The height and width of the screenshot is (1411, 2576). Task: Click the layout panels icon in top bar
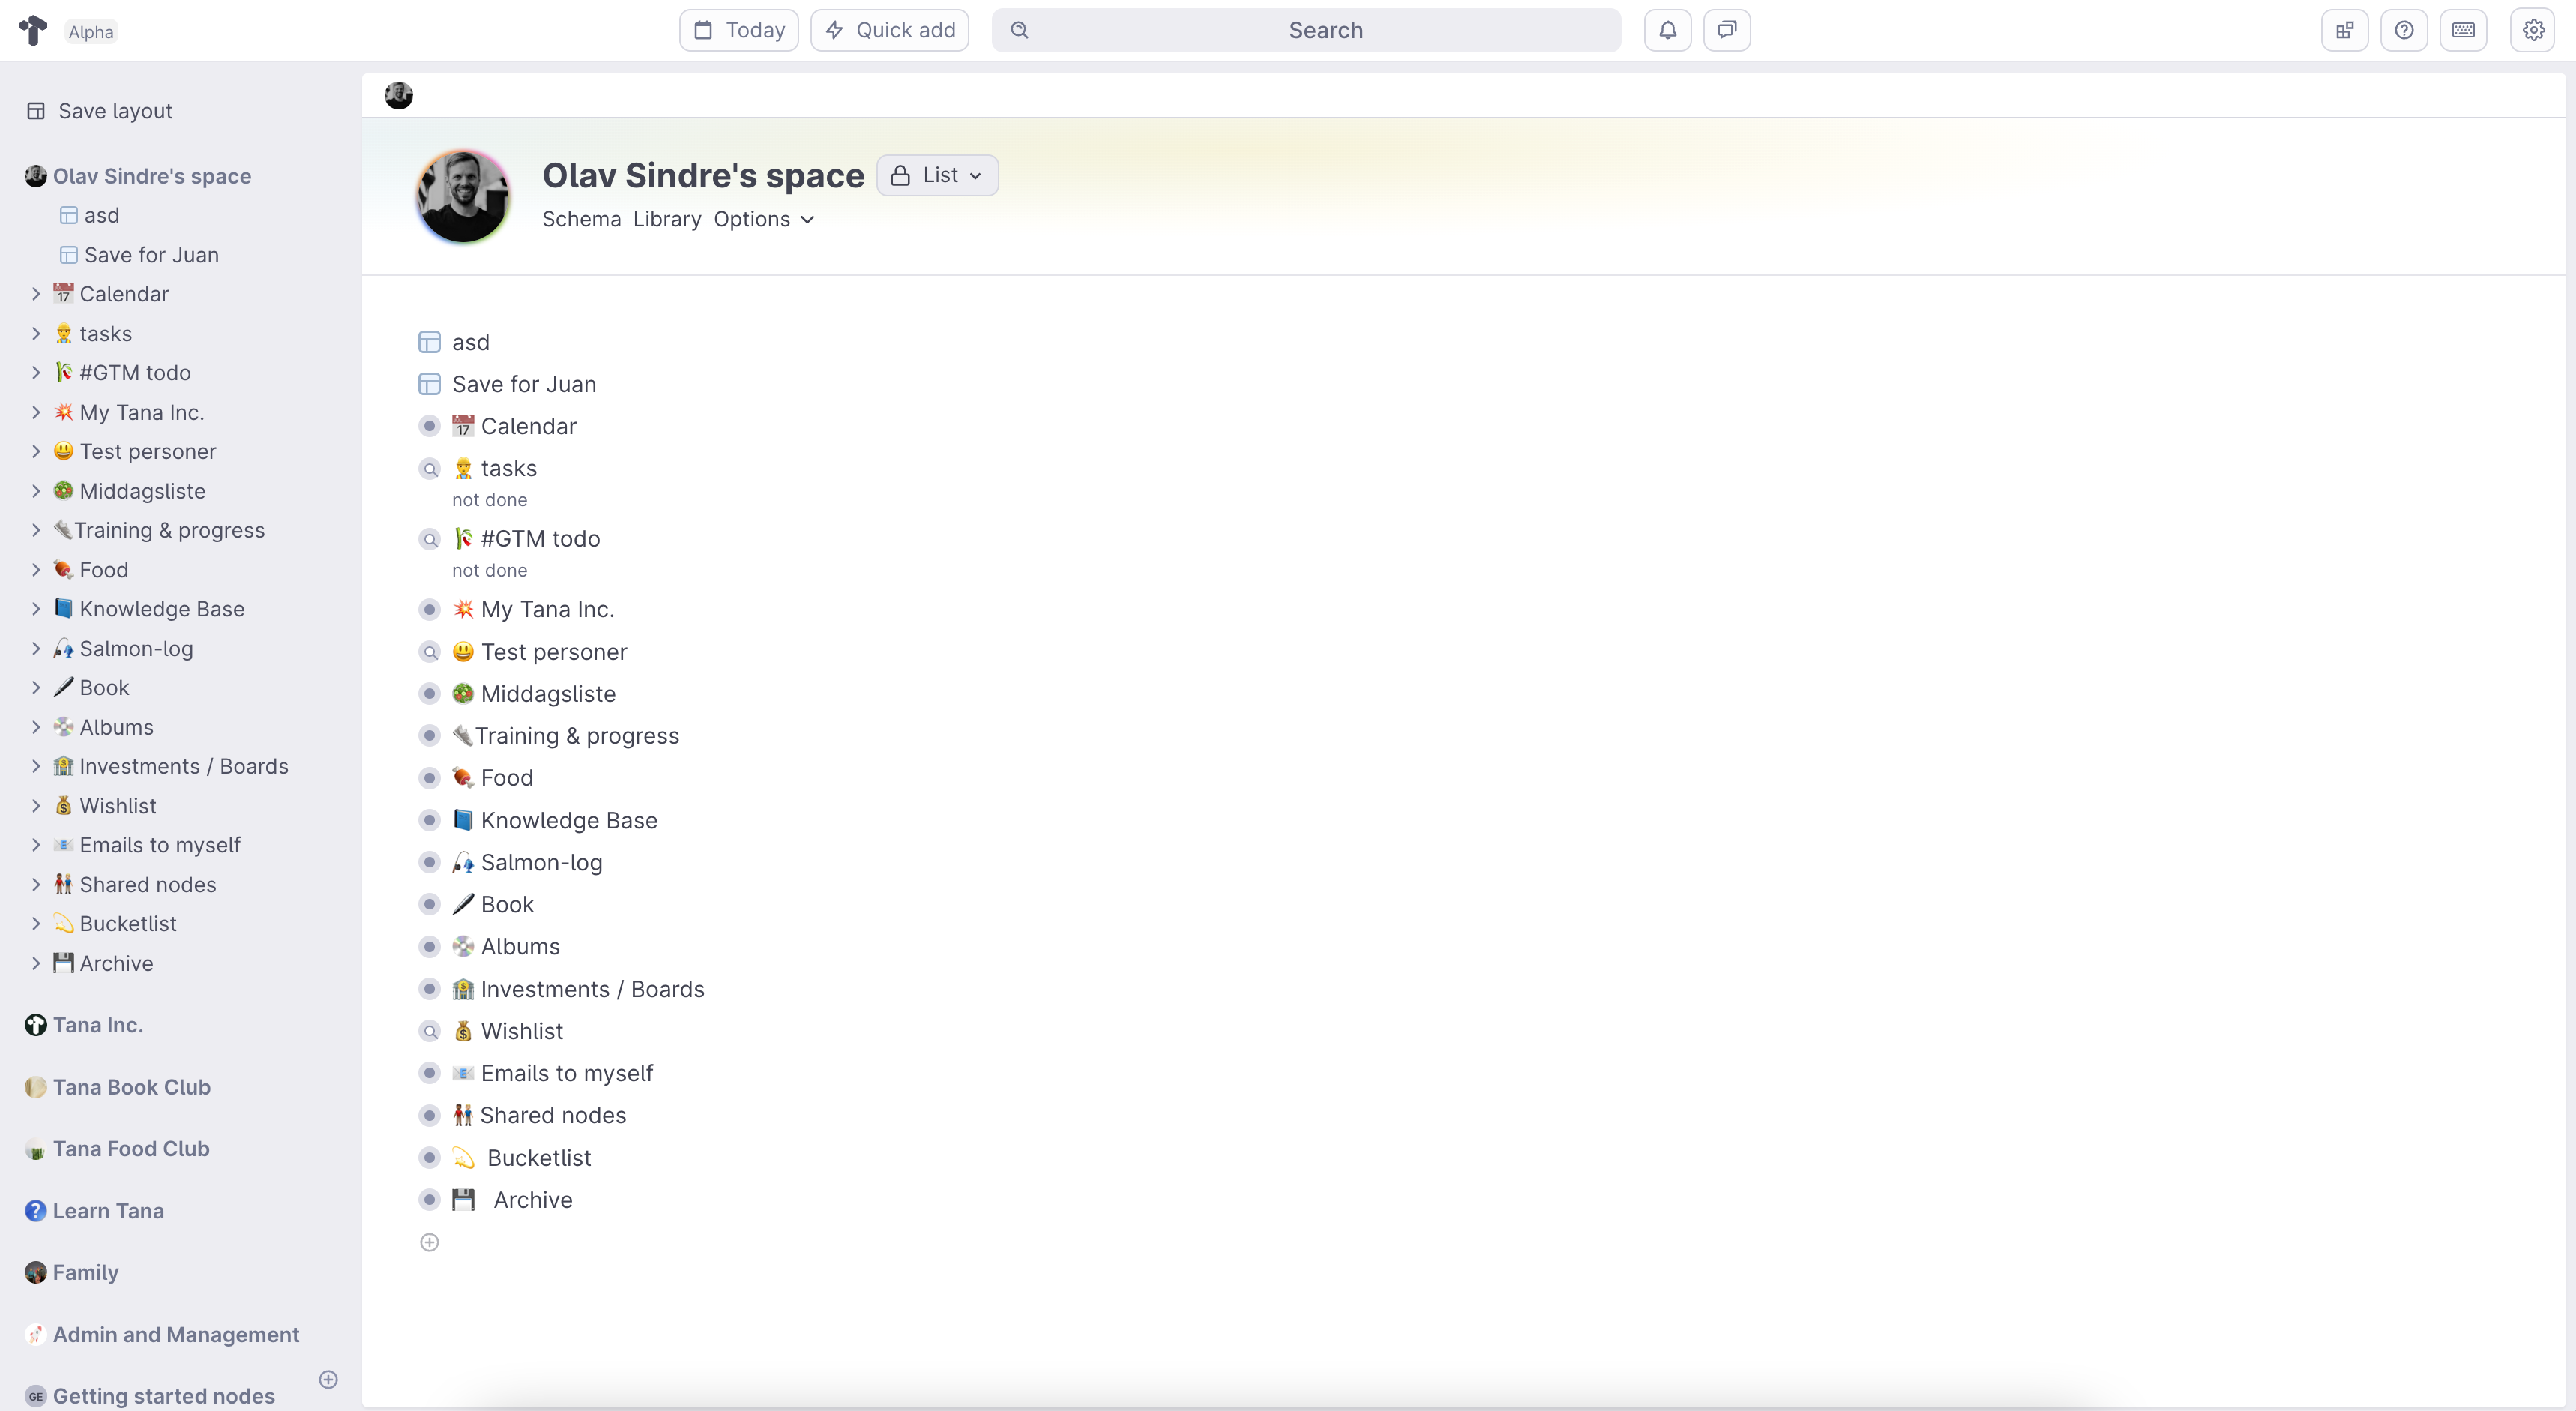[2344, 30]
